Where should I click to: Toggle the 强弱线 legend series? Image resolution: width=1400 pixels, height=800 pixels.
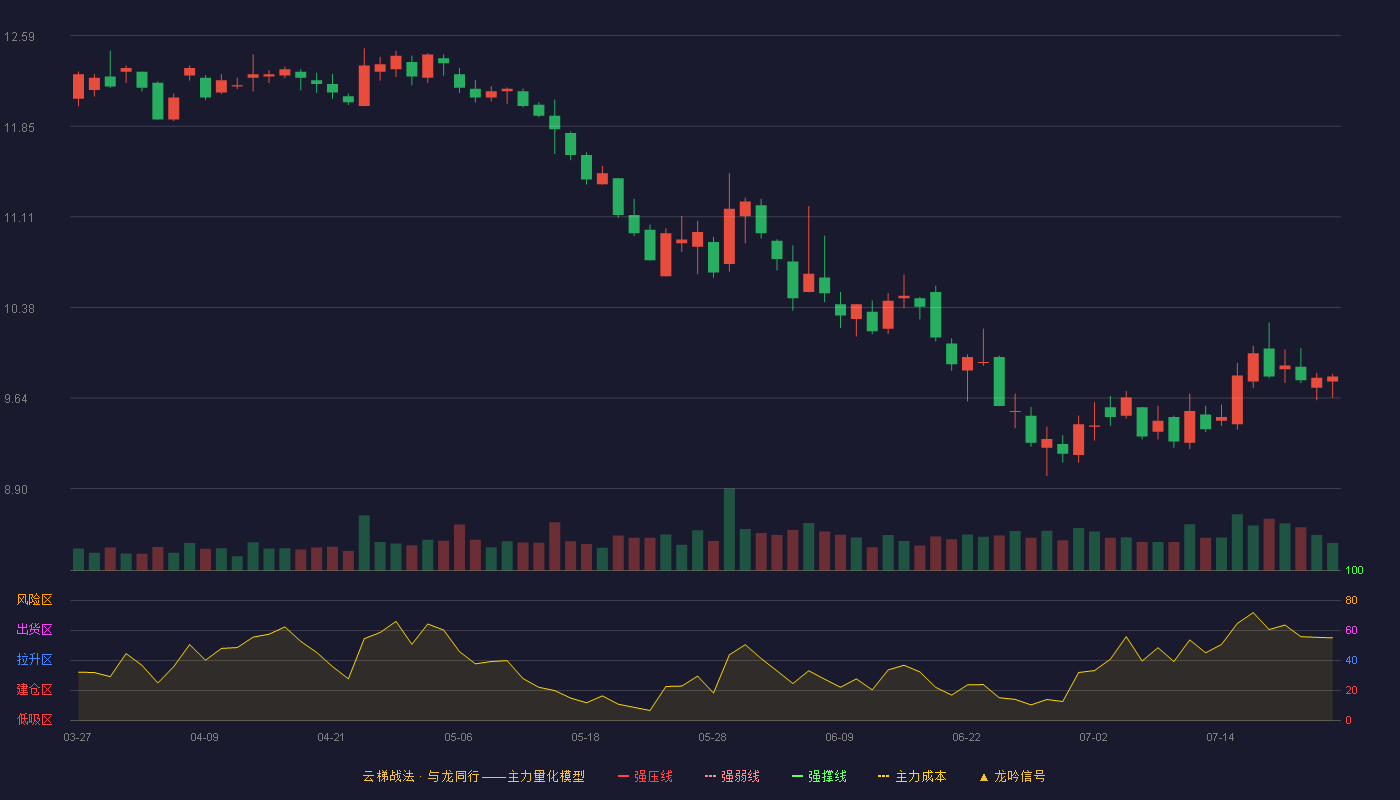732,776
